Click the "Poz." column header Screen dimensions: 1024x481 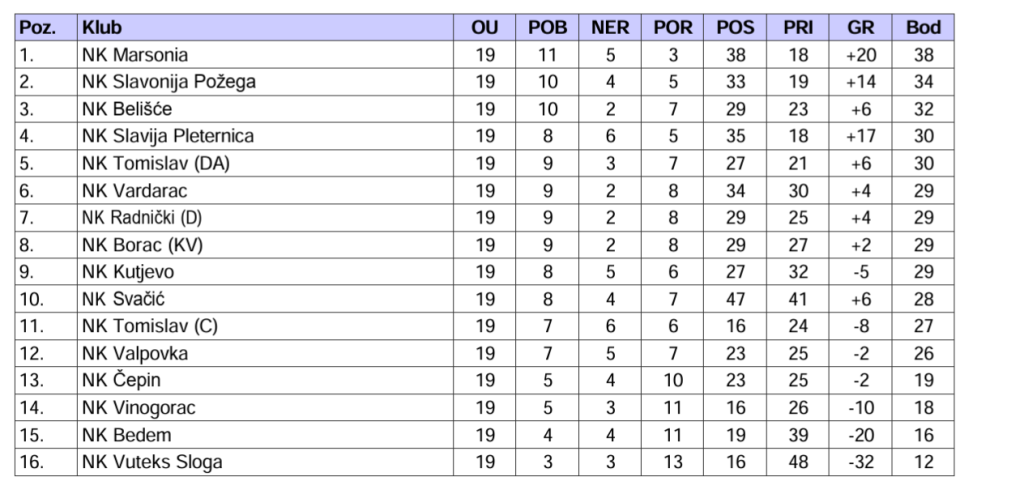tap(35, 28)
